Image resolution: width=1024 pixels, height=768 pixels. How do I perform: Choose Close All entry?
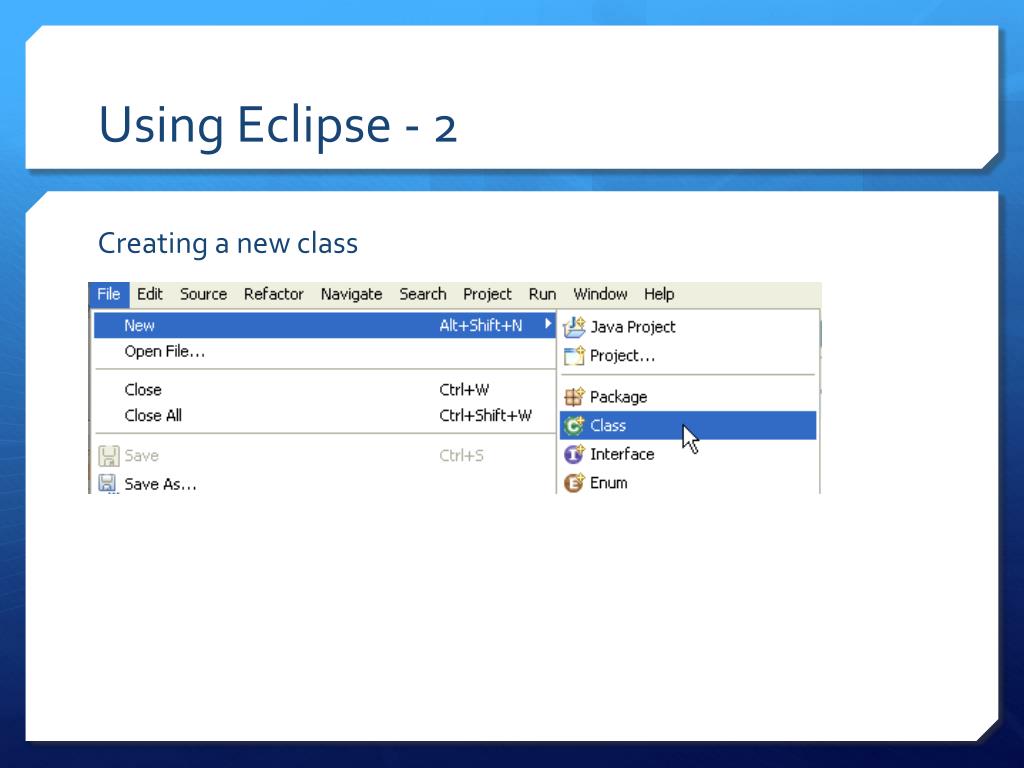pos(325,415)
